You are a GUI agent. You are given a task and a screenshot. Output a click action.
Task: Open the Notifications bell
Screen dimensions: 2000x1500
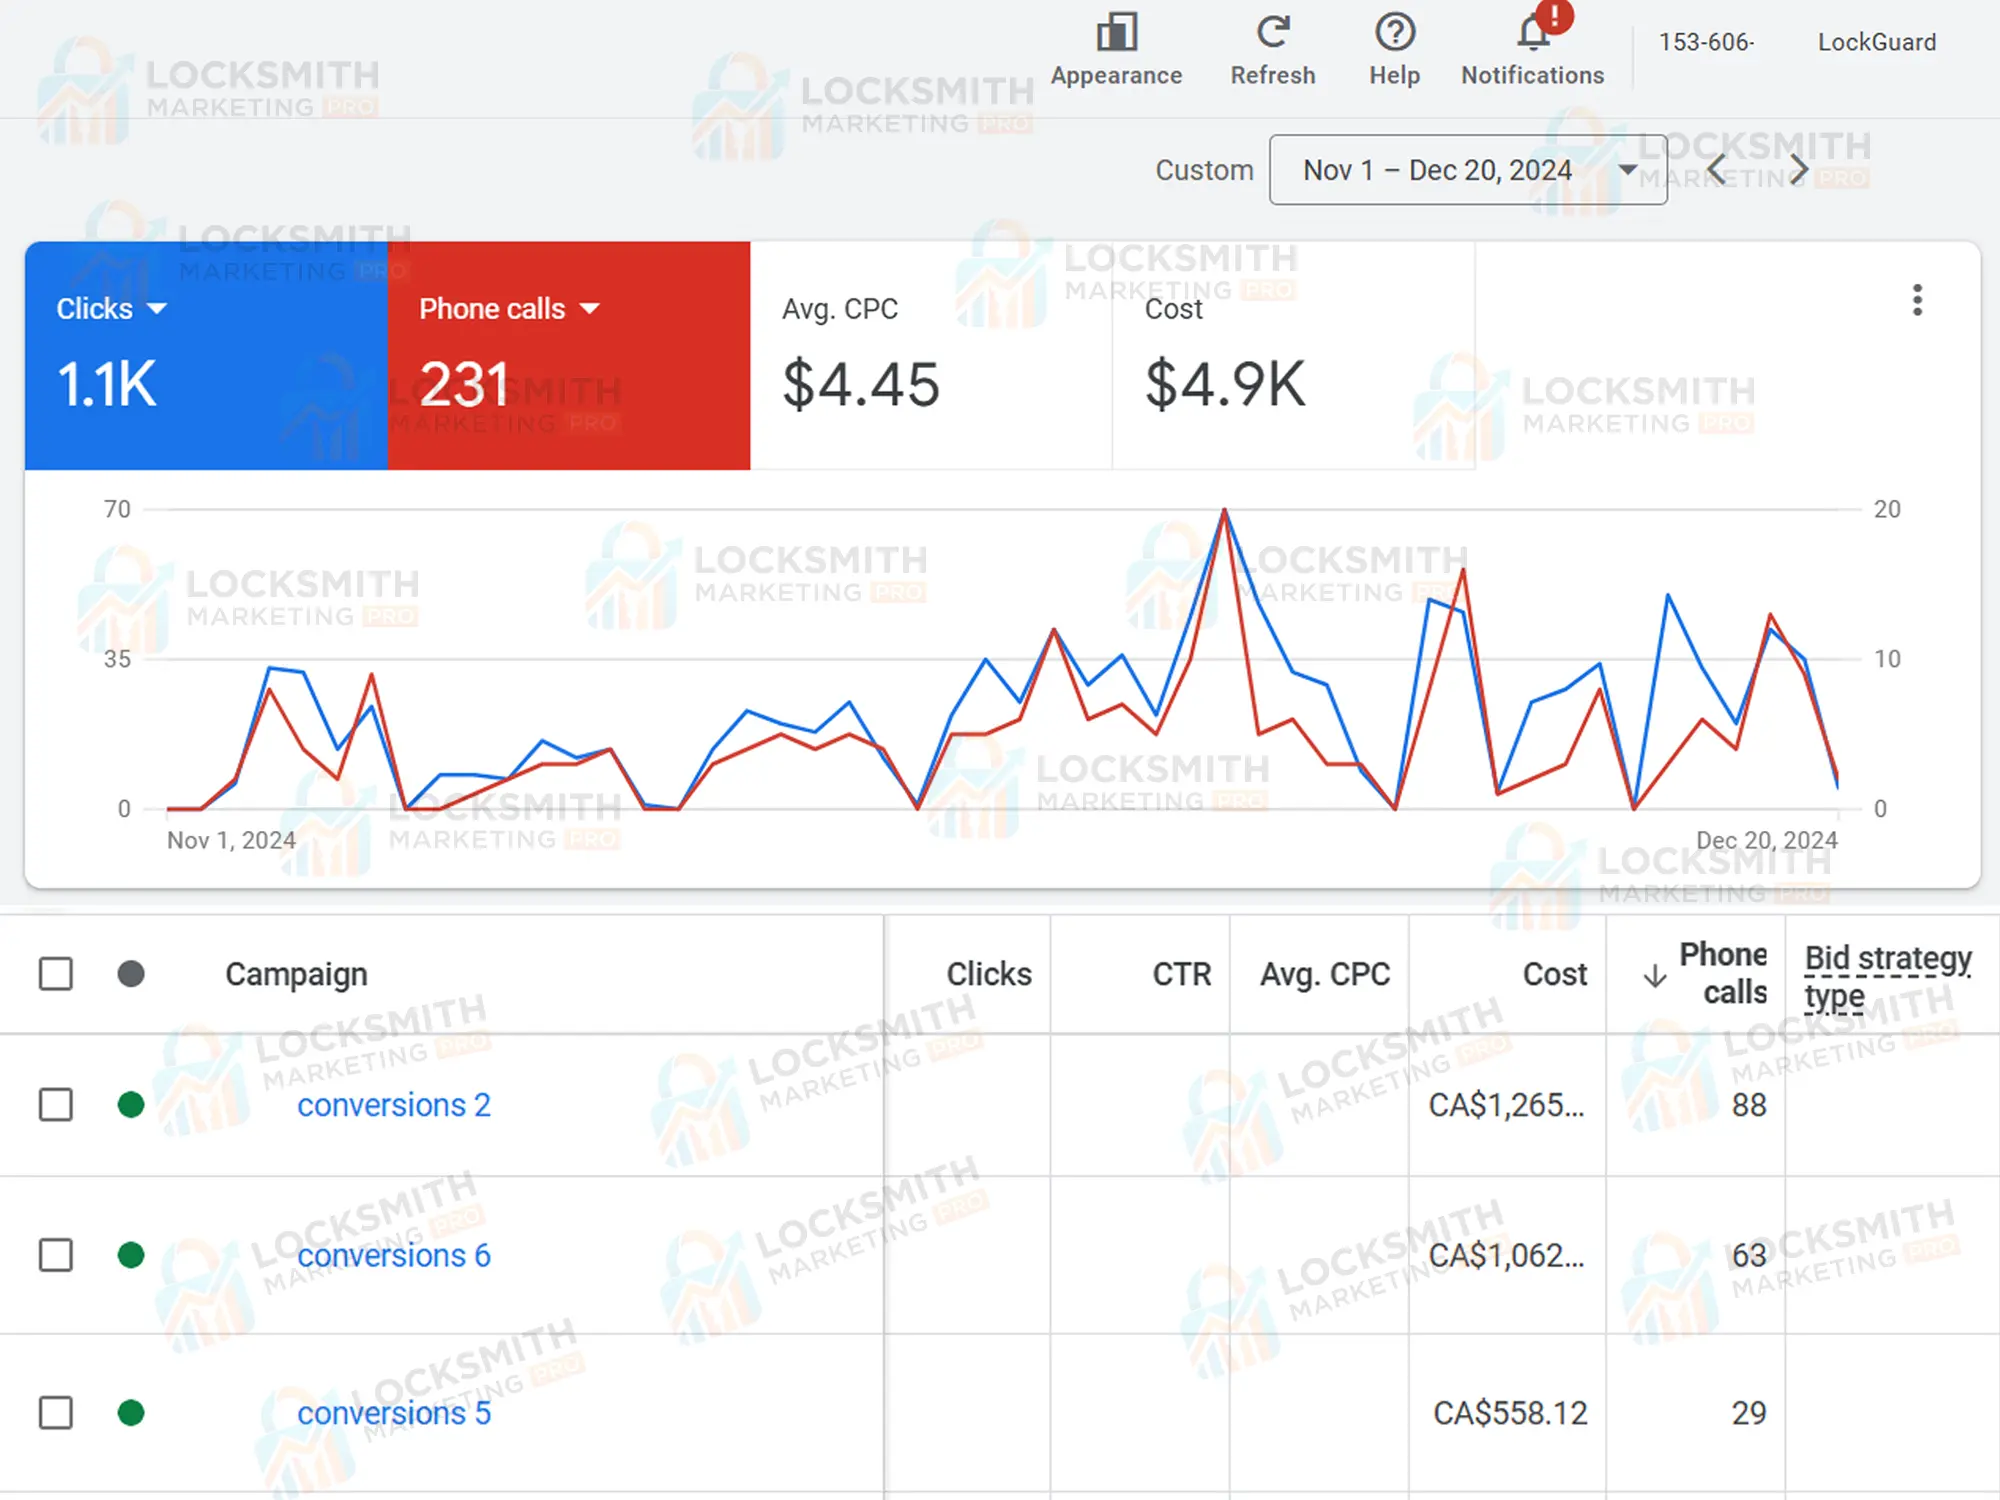tap(1531, 33)
